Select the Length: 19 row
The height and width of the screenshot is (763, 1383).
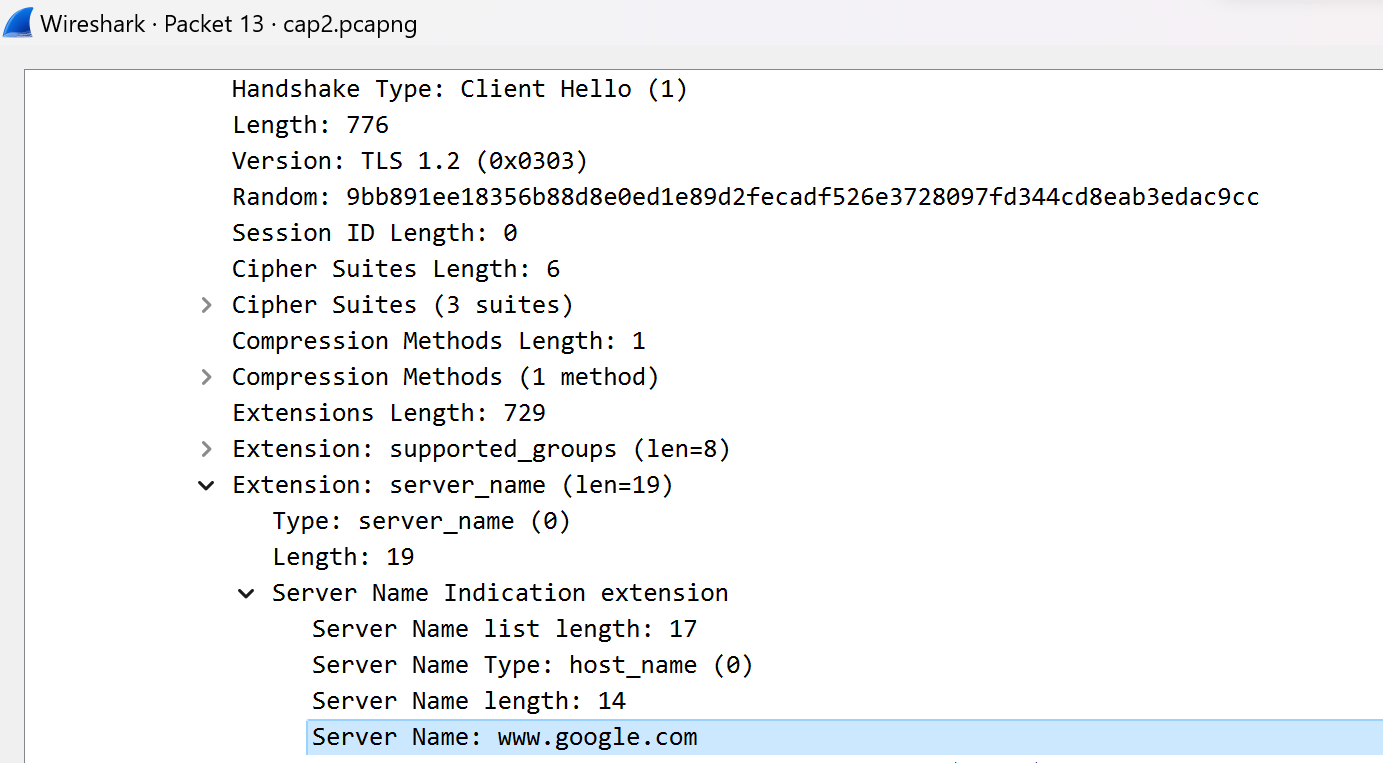(x=343, y=557)
